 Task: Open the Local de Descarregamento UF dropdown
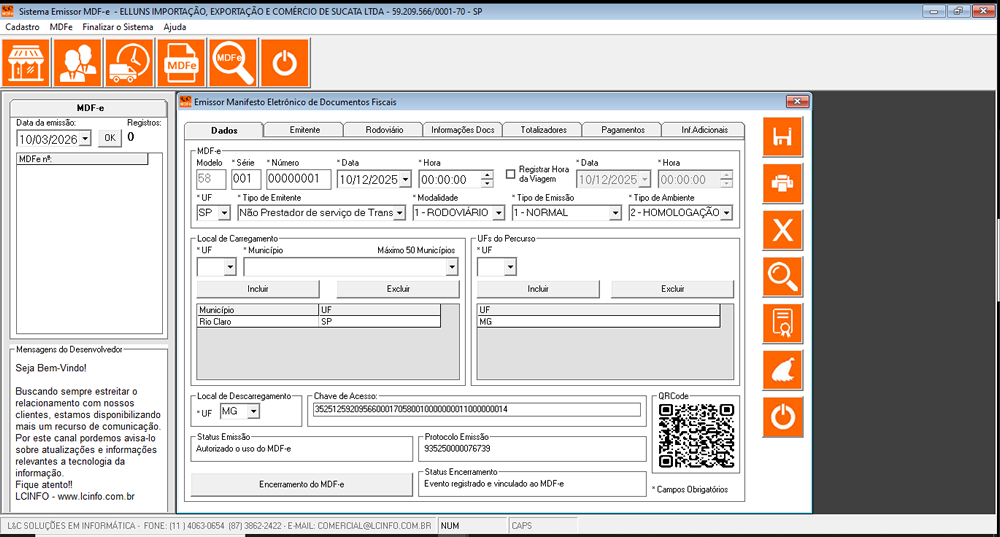253,411
